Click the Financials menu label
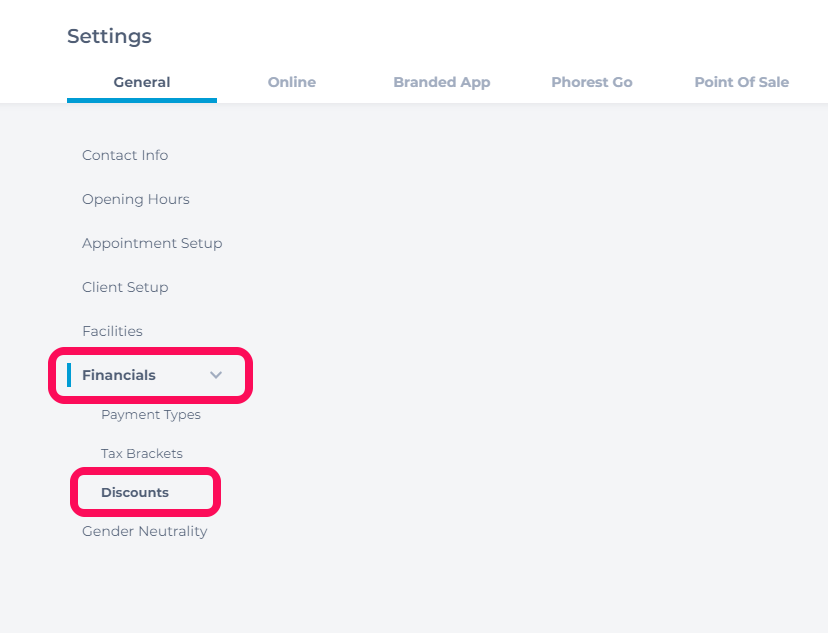The height and width of the screenshot is (633, 828). click(x=119, y=375)
